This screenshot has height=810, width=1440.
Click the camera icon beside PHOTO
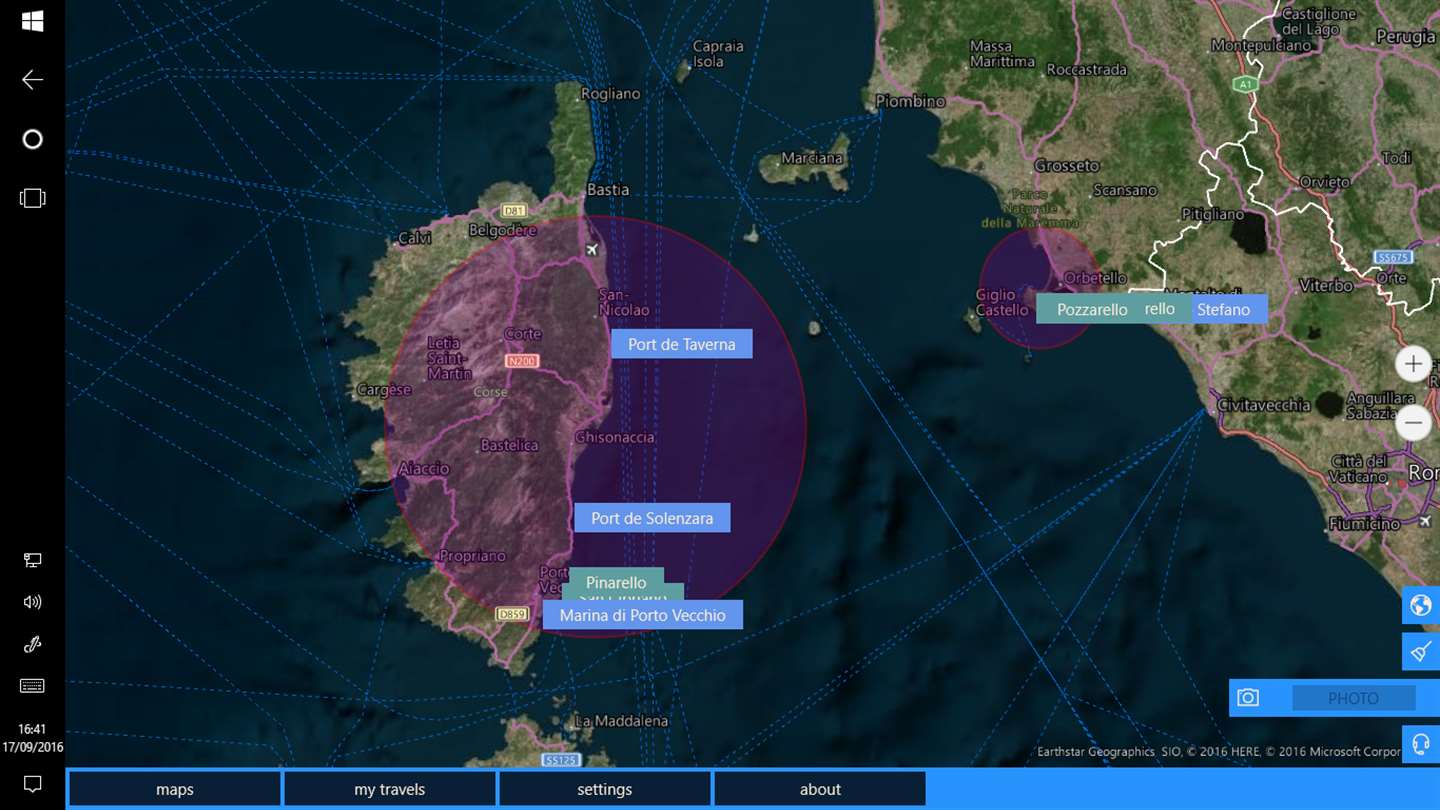tap(1248, 698)
